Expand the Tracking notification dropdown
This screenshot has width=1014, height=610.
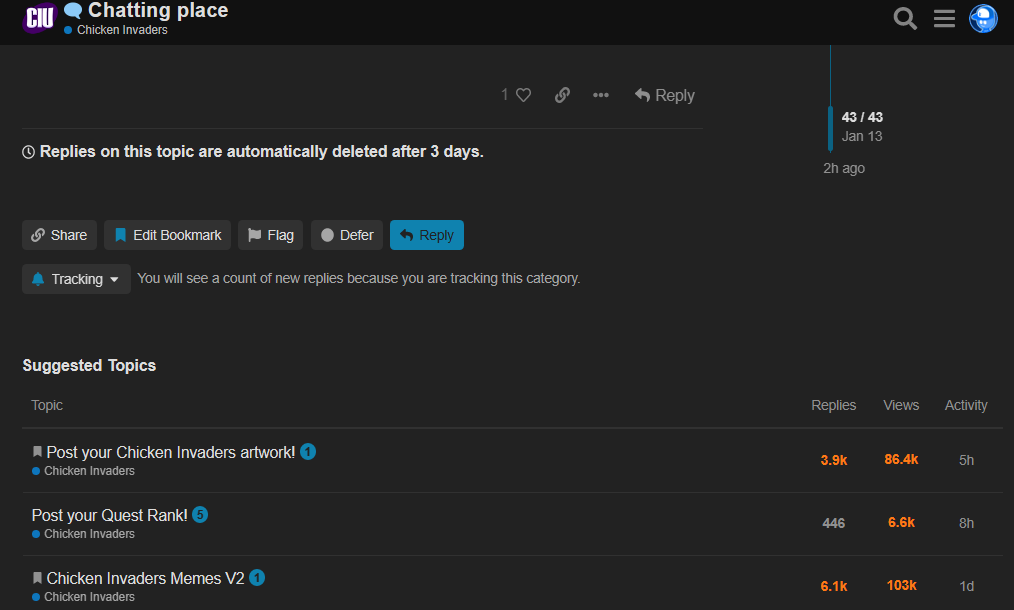coord(76,279)
